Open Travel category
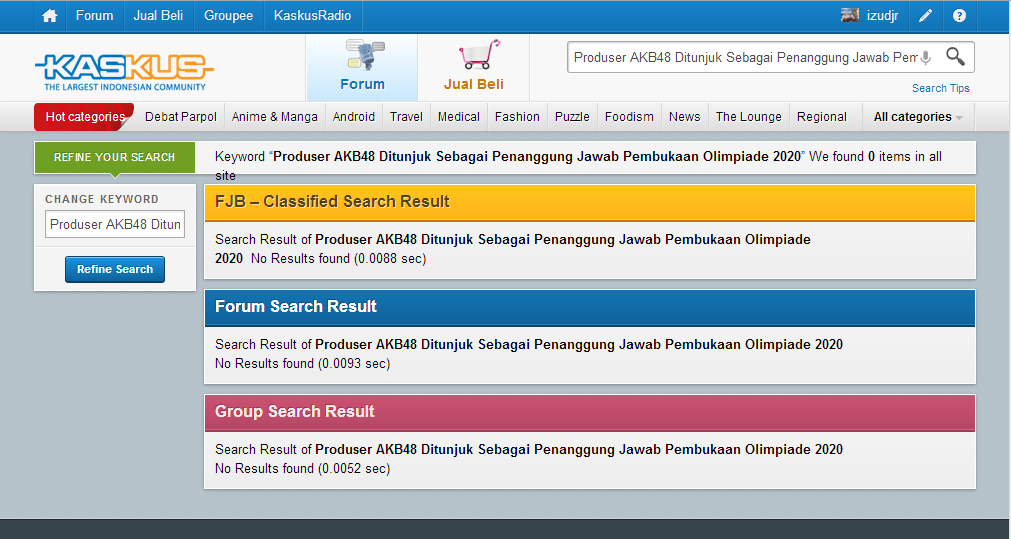Image resolution: width=1011 pixels, height=539 pixels. 406,117
